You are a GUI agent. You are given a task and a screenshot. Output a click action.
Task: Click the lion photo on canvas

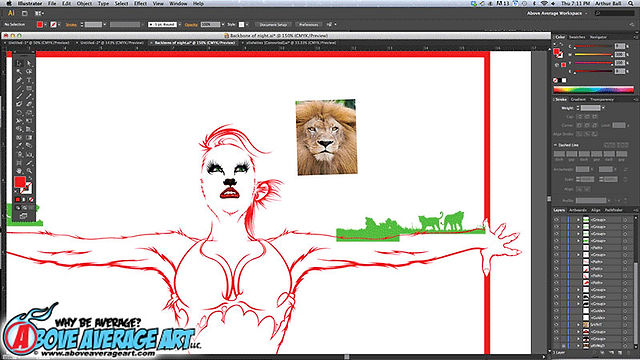(x=326, y=137)
